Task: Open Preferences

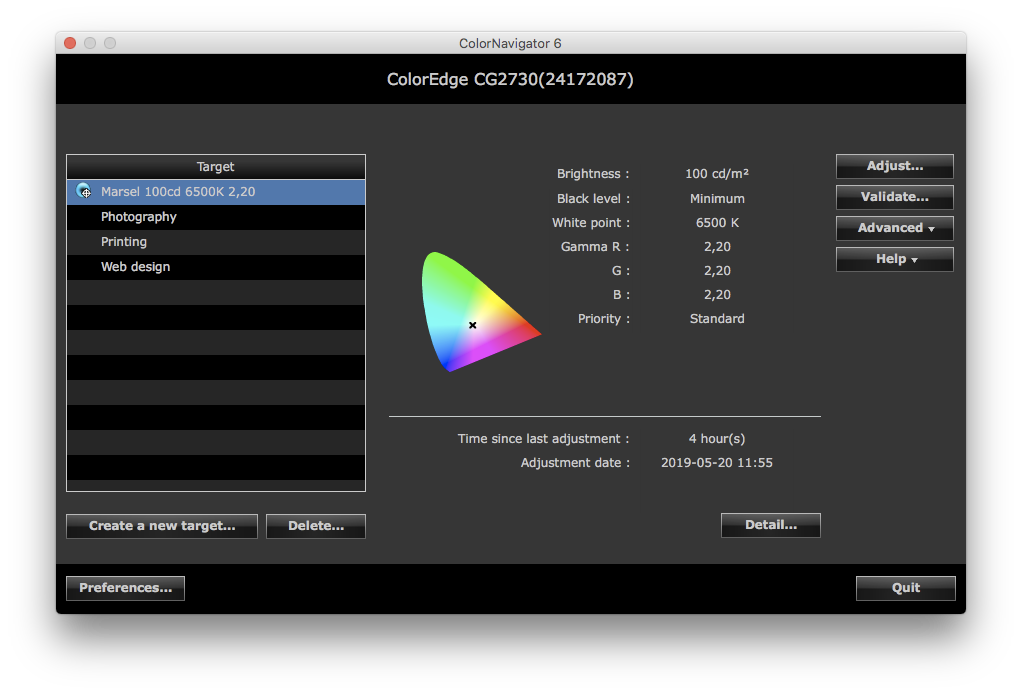Action: (x=125, y=588)
